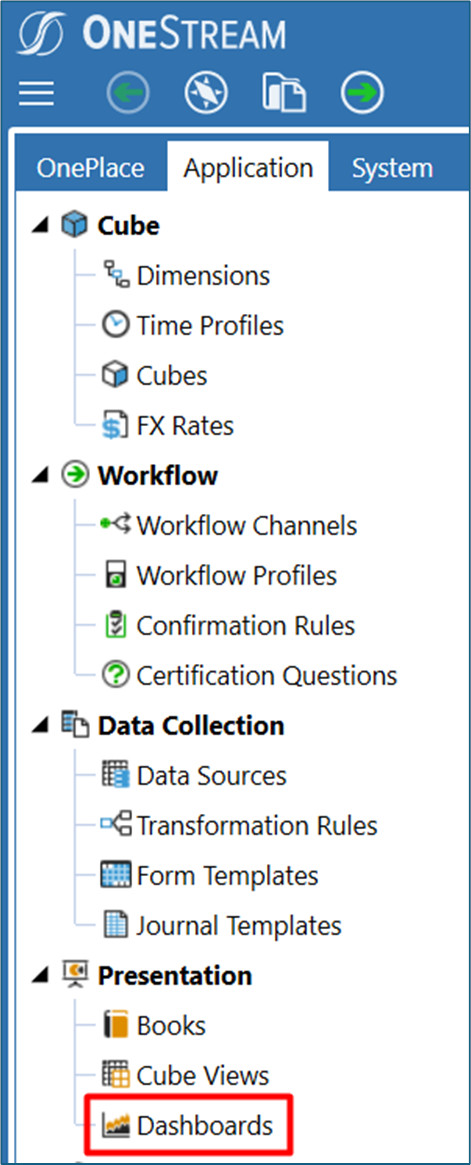Click the FX Rates dollar icon
Screen dimensions: 471x1165
click(116, 426)
